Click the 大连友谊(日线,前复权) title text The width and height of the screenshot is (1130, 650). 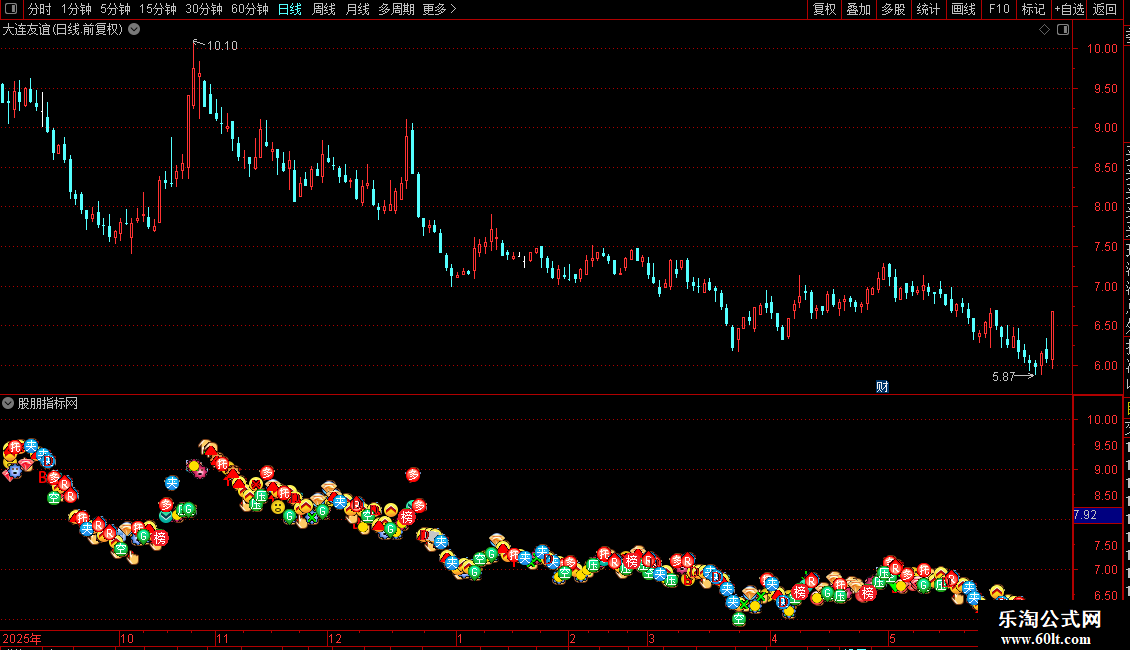[x=63, y=30]
